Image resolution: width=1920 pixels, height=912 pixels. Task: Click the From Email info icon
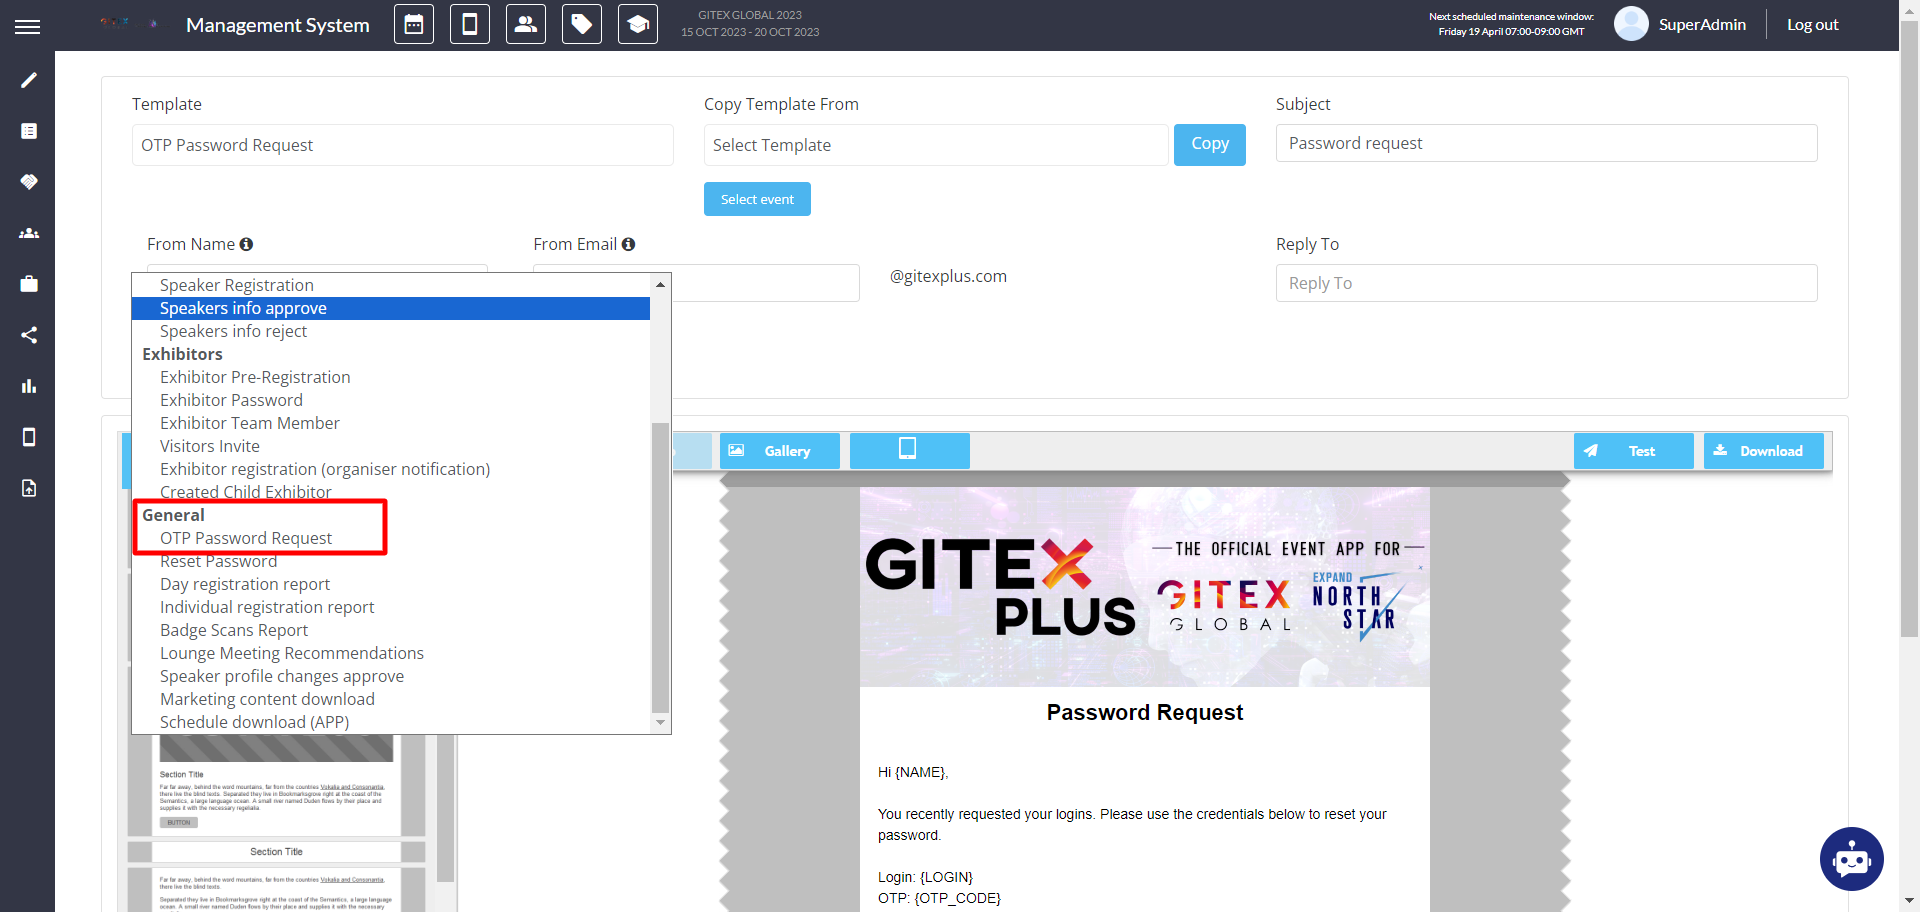[628, 244]
